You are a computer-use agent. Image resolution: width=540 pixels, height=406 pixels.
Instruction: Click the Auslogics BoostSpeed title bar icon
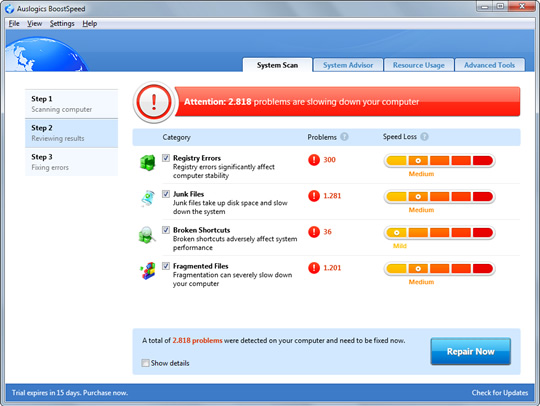click(x=9, y=9)
